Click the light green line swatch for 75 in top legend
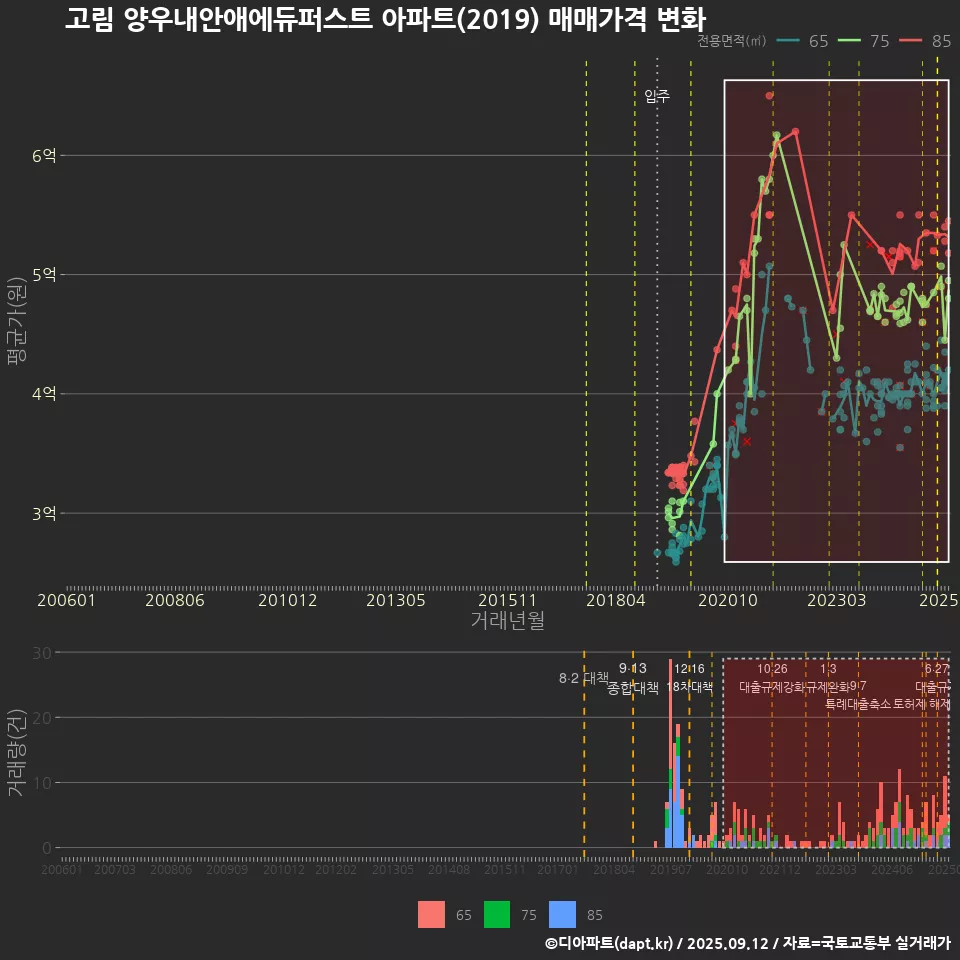The width and height of the screenshot is (960, 960). 849,41
